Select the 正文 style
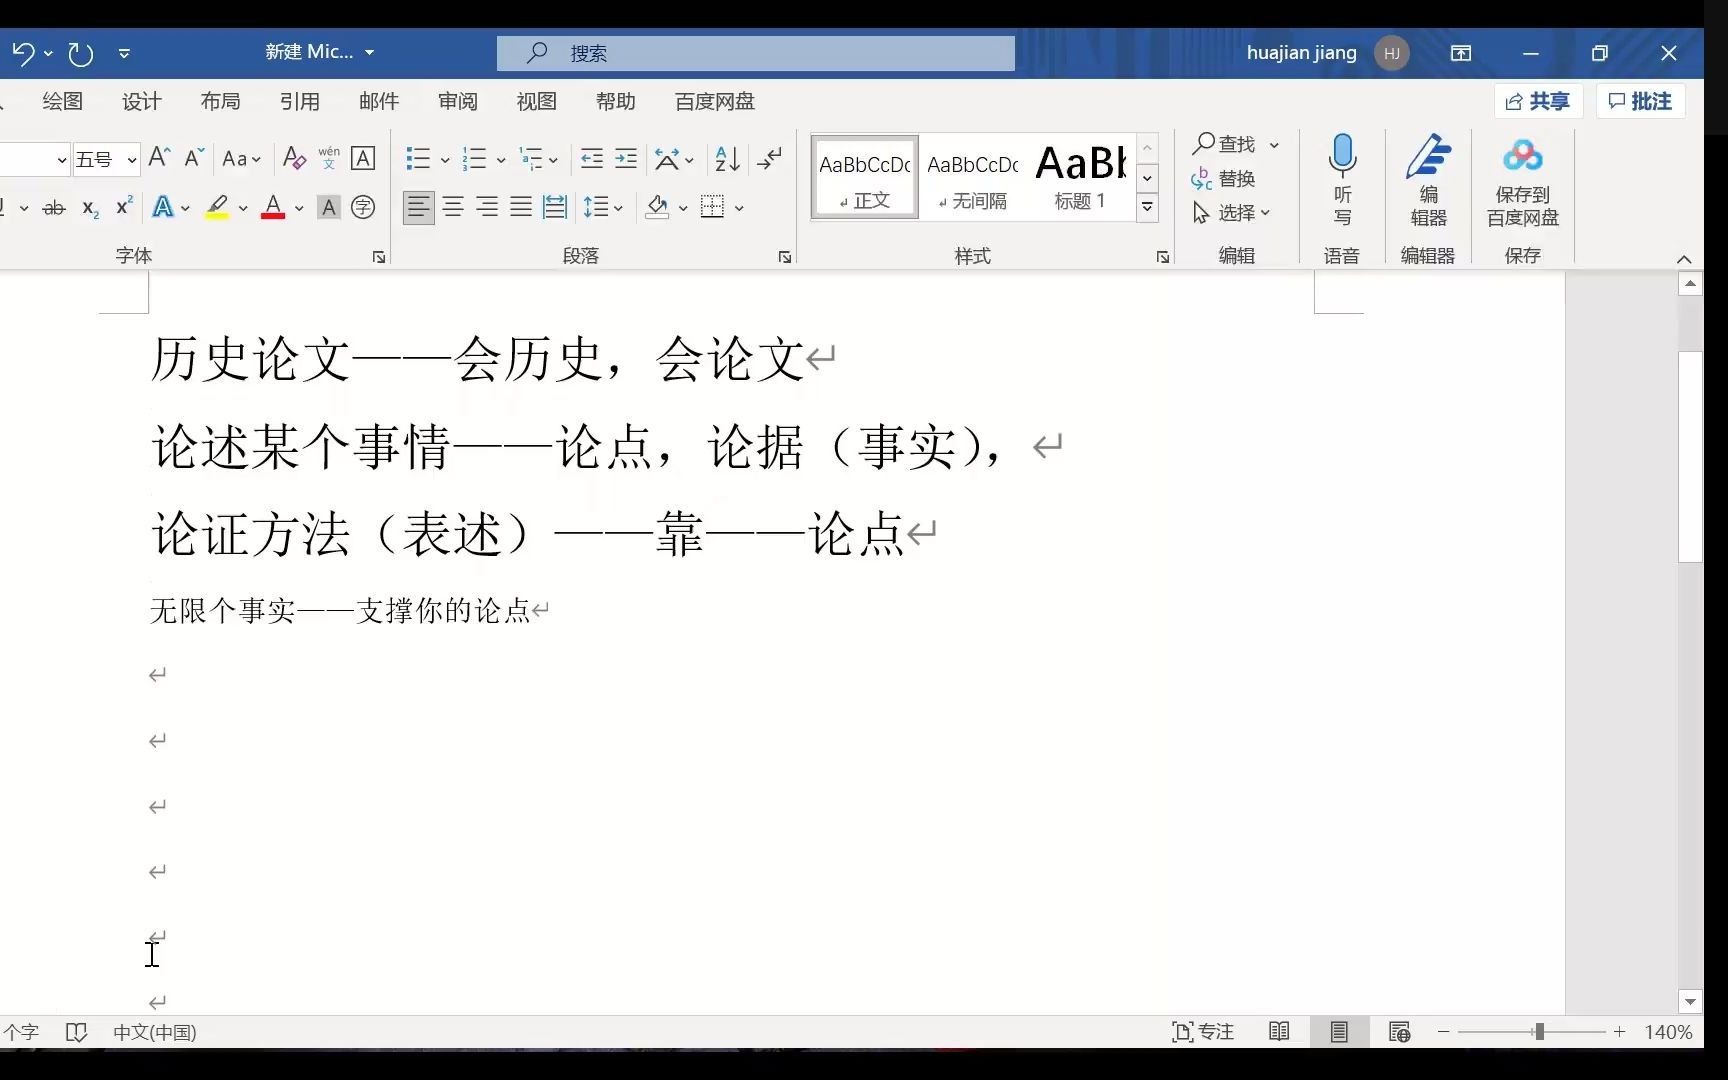The width and height of the screenshot is (1728, 1080). tap(865, 178)
